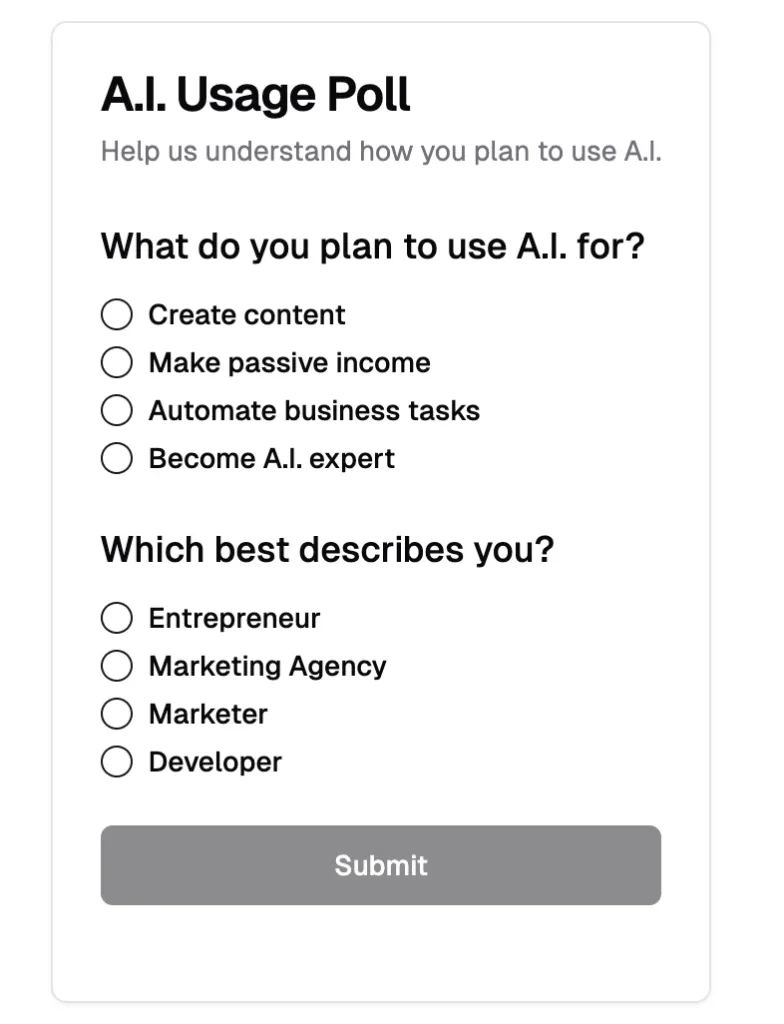Choose the 'Make passive income' radio circle
The image size is (784, 1024).
117,363
